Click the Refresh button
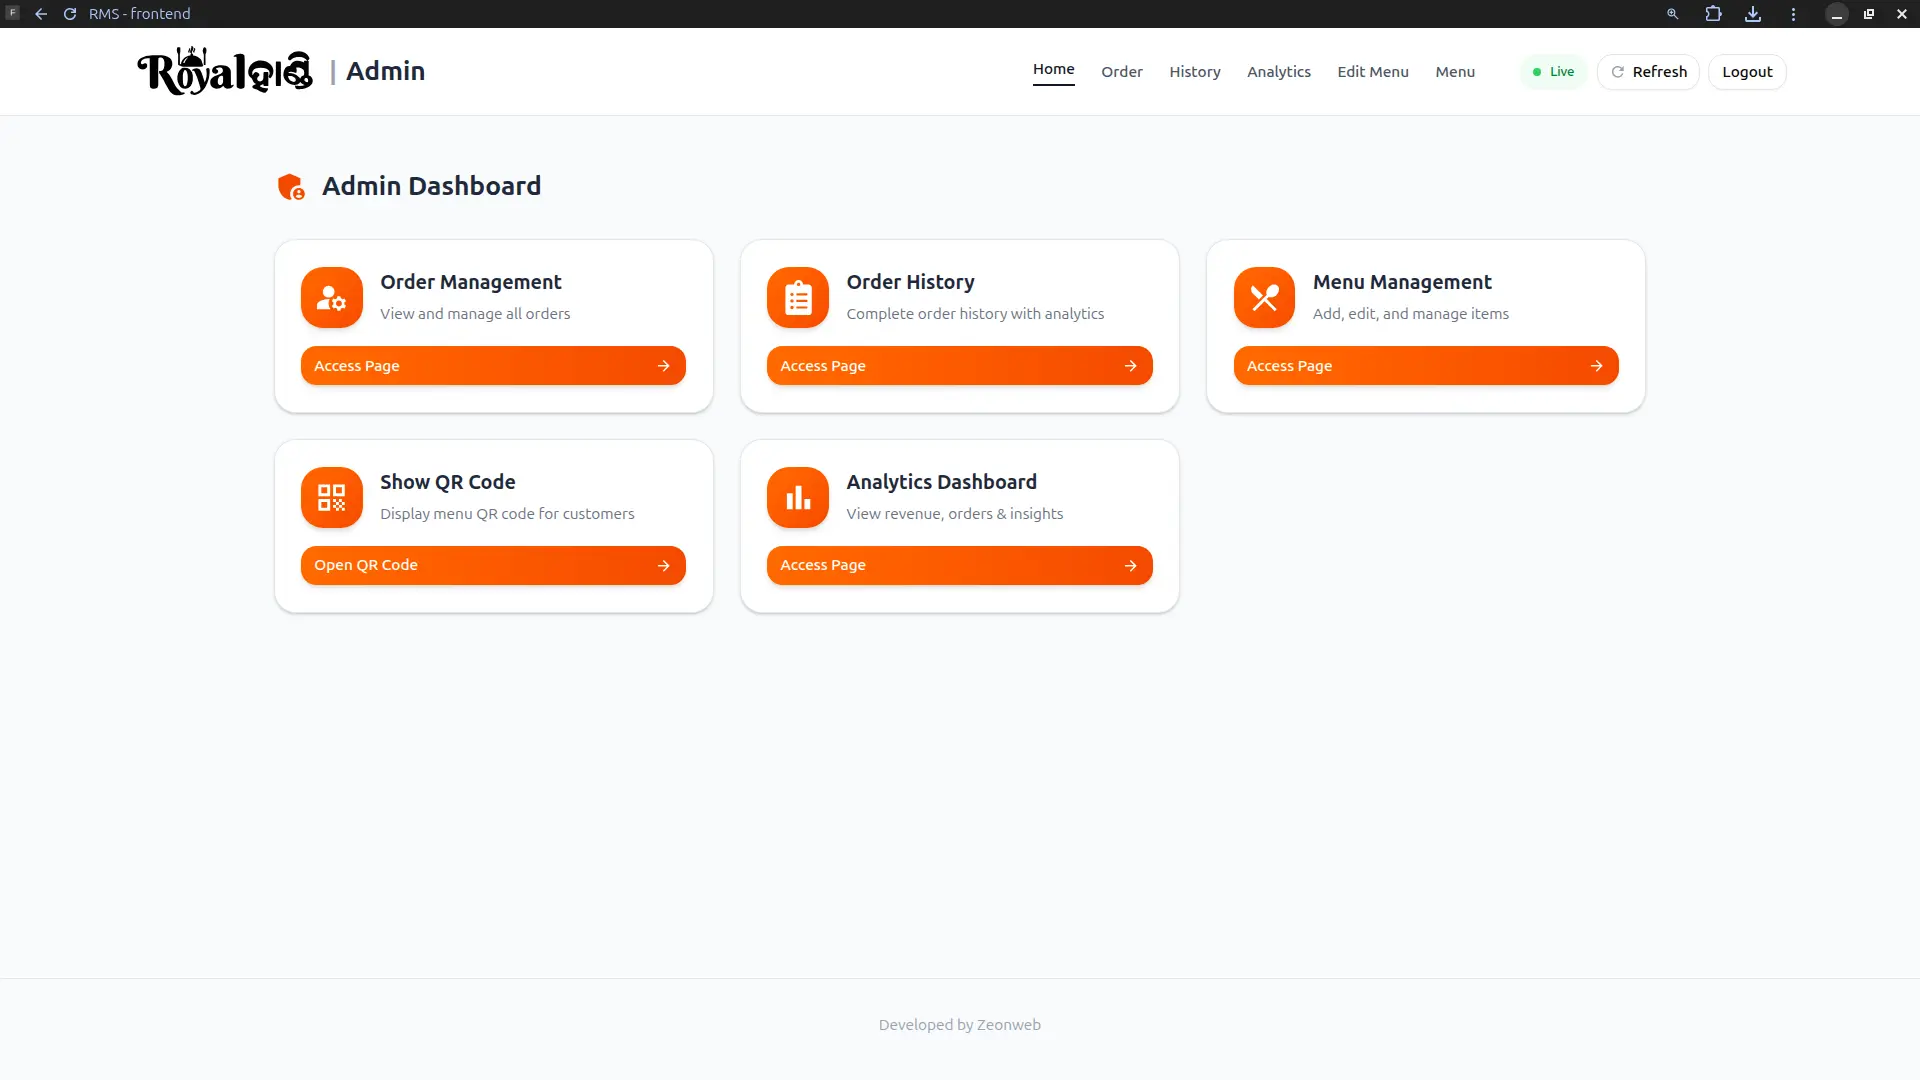1920x1080 pixels. coord(1648,72)
